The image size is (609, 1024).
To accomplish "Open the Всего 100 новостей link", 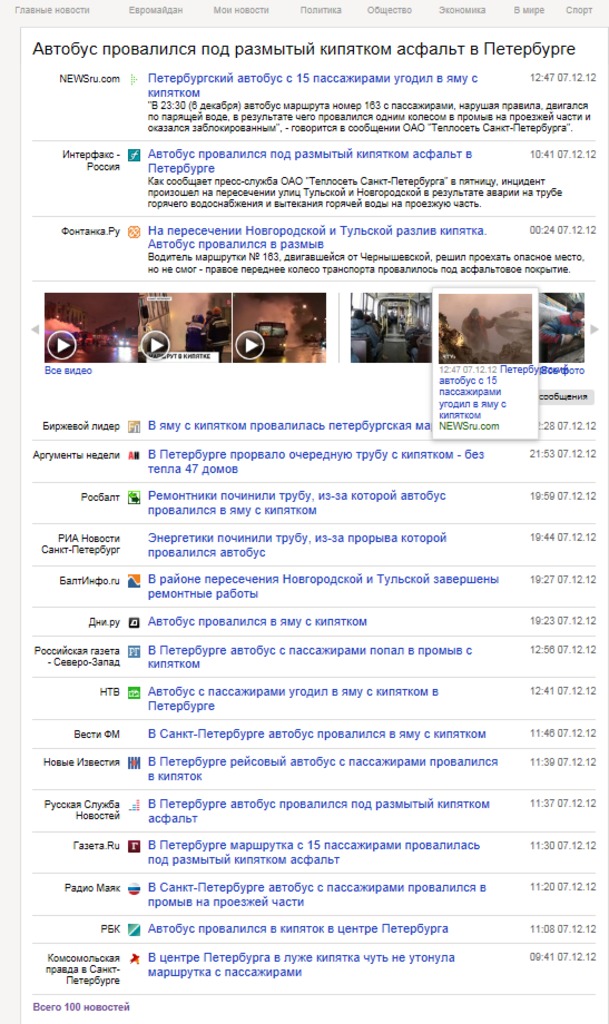I will click(81, 1007).
